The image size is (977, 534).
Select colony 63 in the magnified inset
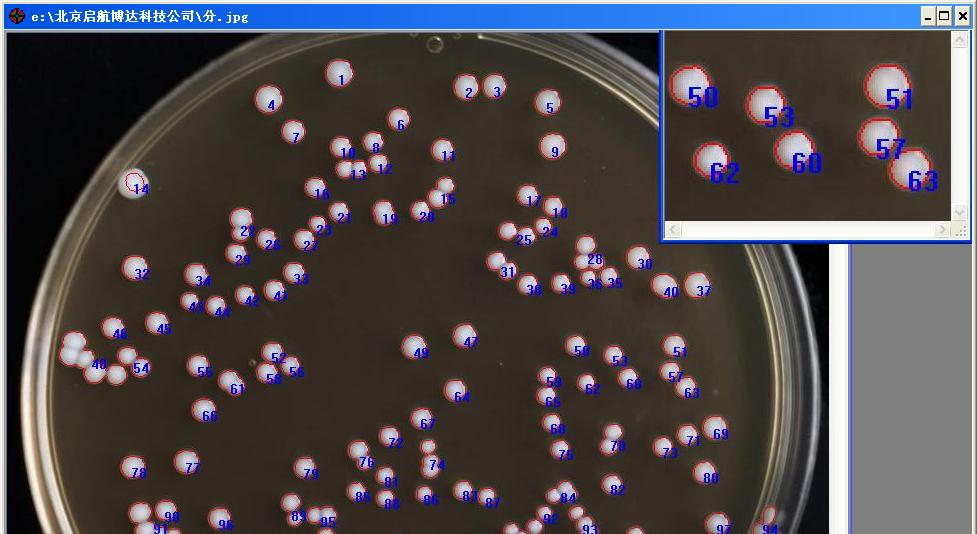(910, 169)
